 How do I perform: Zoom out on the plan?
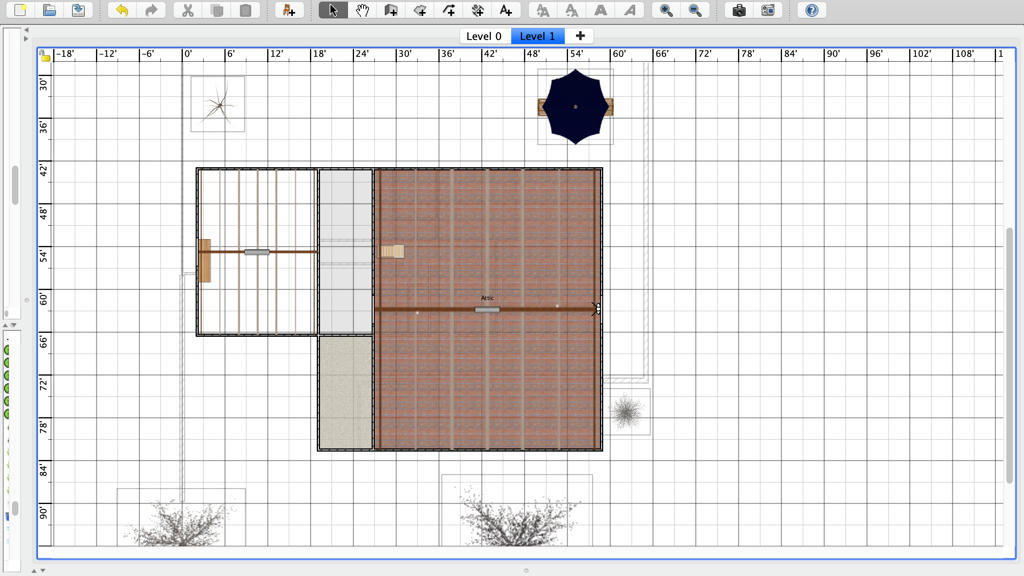[695, 10]
